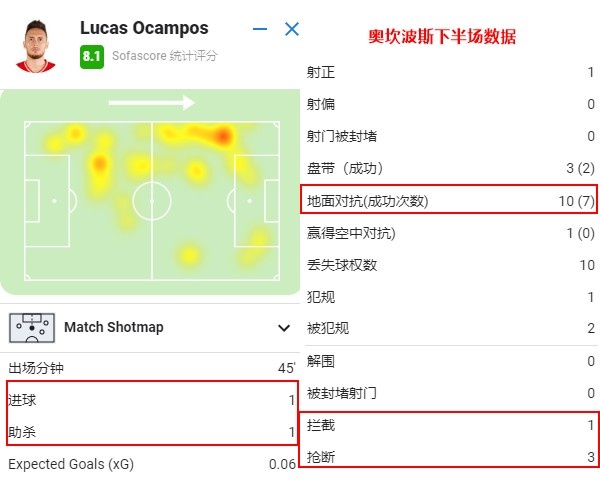Expand the Match Shotmap chevron
Screen dimensions: 600x480
(284, 327)
